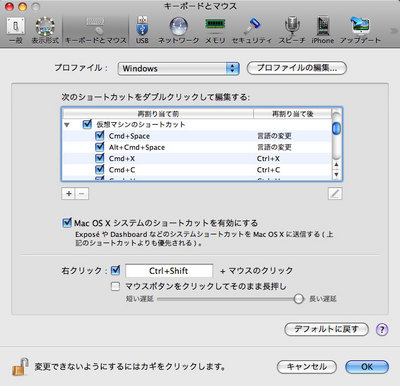Show more toolbar items via overflow arrow
400x386 pixels.
click(393, 31)
